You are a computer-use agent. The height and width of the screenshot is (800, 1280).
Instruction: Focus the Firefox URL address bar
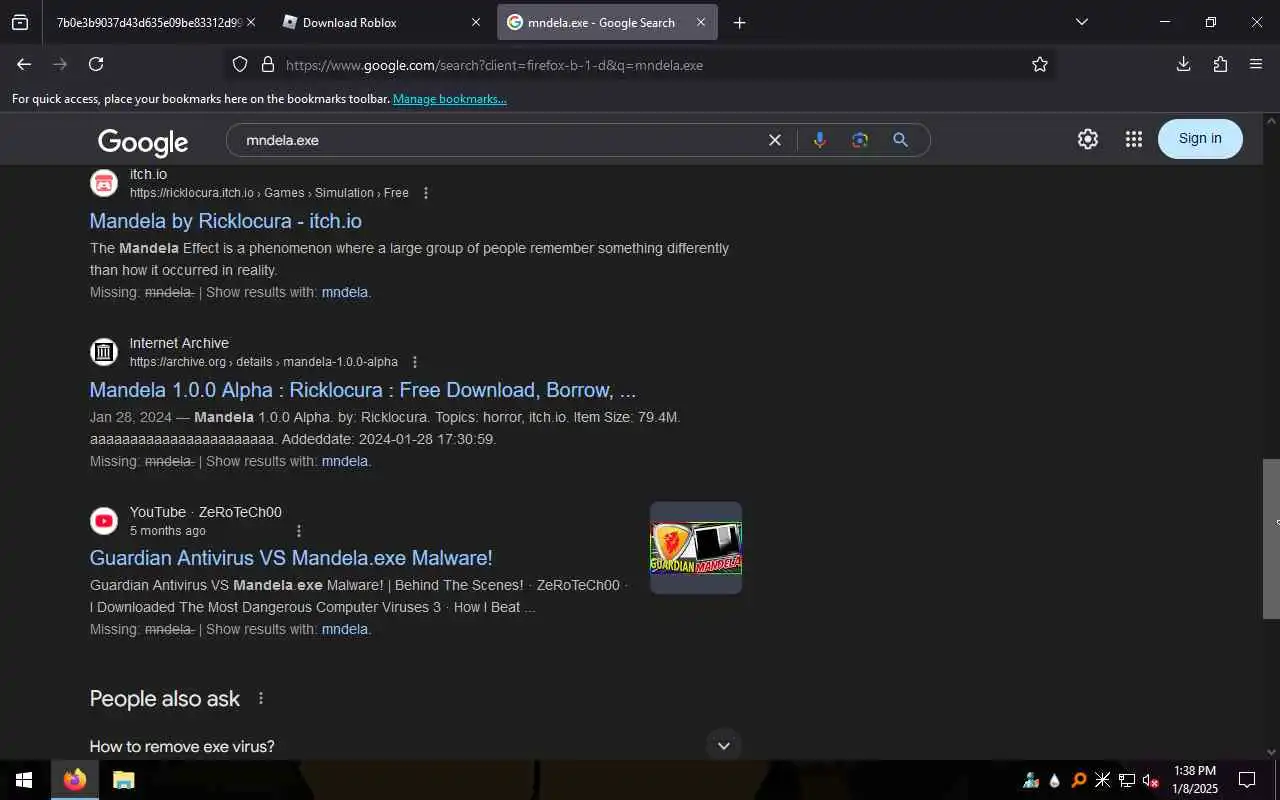coord(640,65)
